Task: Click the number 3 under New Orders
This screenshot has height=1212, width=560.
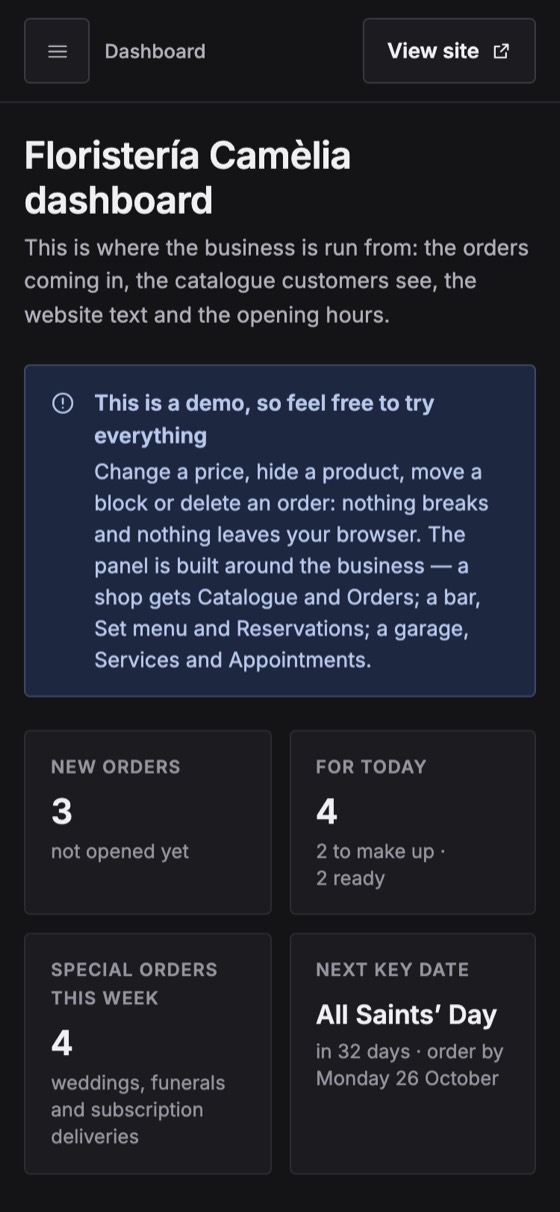Action: (62, 811)
